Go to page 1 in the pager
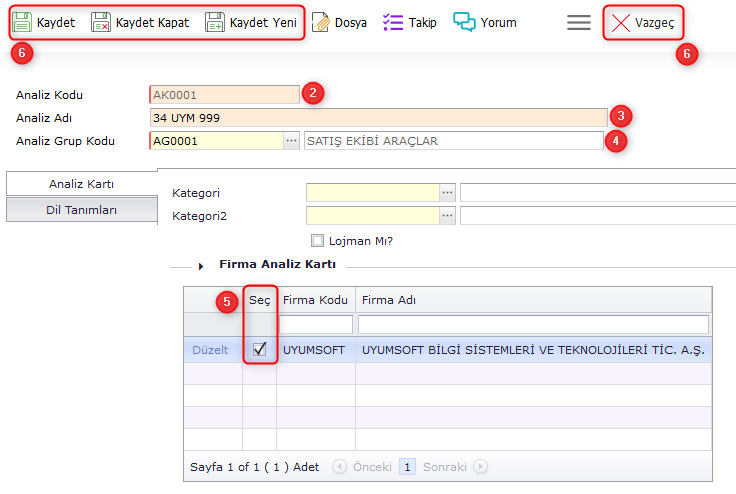 407,467
